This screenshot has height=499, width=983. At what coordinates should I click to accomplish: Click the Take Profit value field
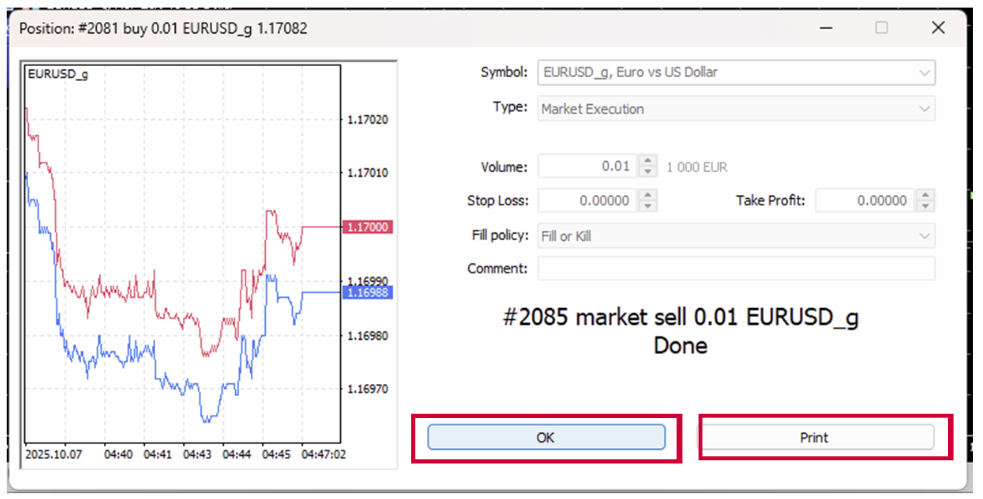(864, 201)
